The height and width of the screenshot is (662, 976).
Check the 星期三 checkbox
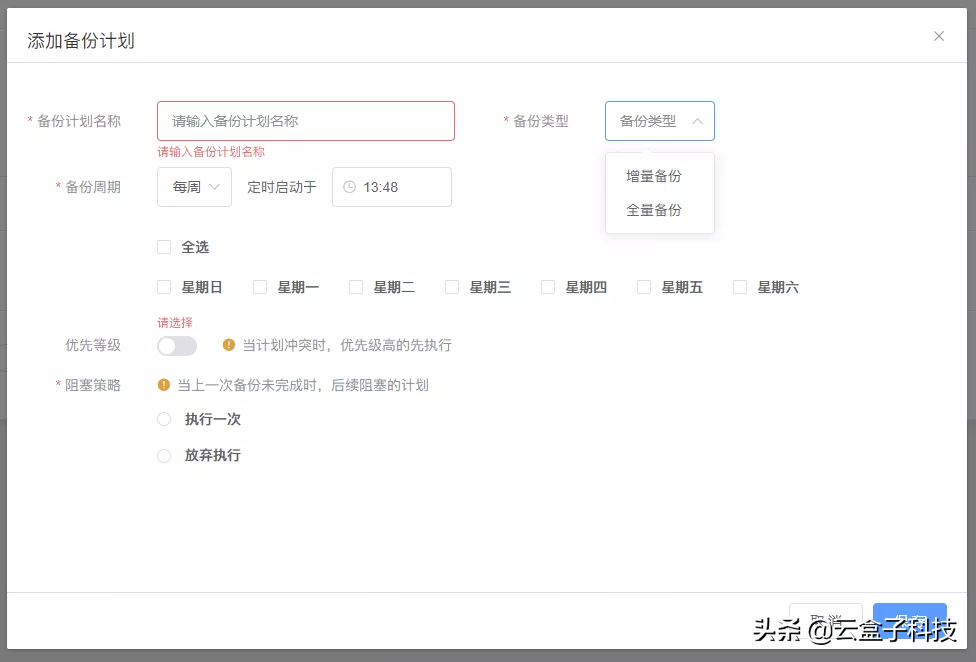point(452,287)
